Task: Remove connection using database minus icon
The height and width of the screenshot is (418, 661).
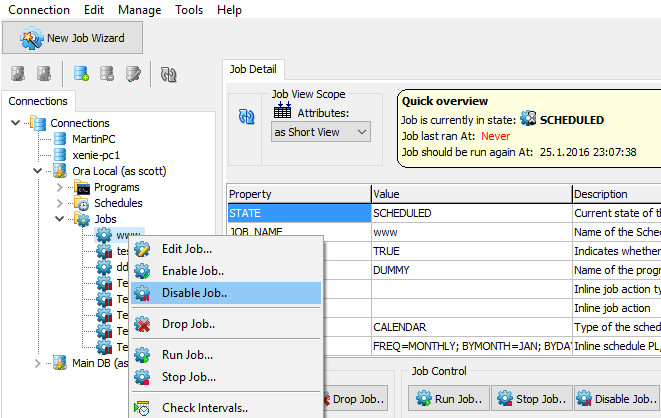Action: 107,74
